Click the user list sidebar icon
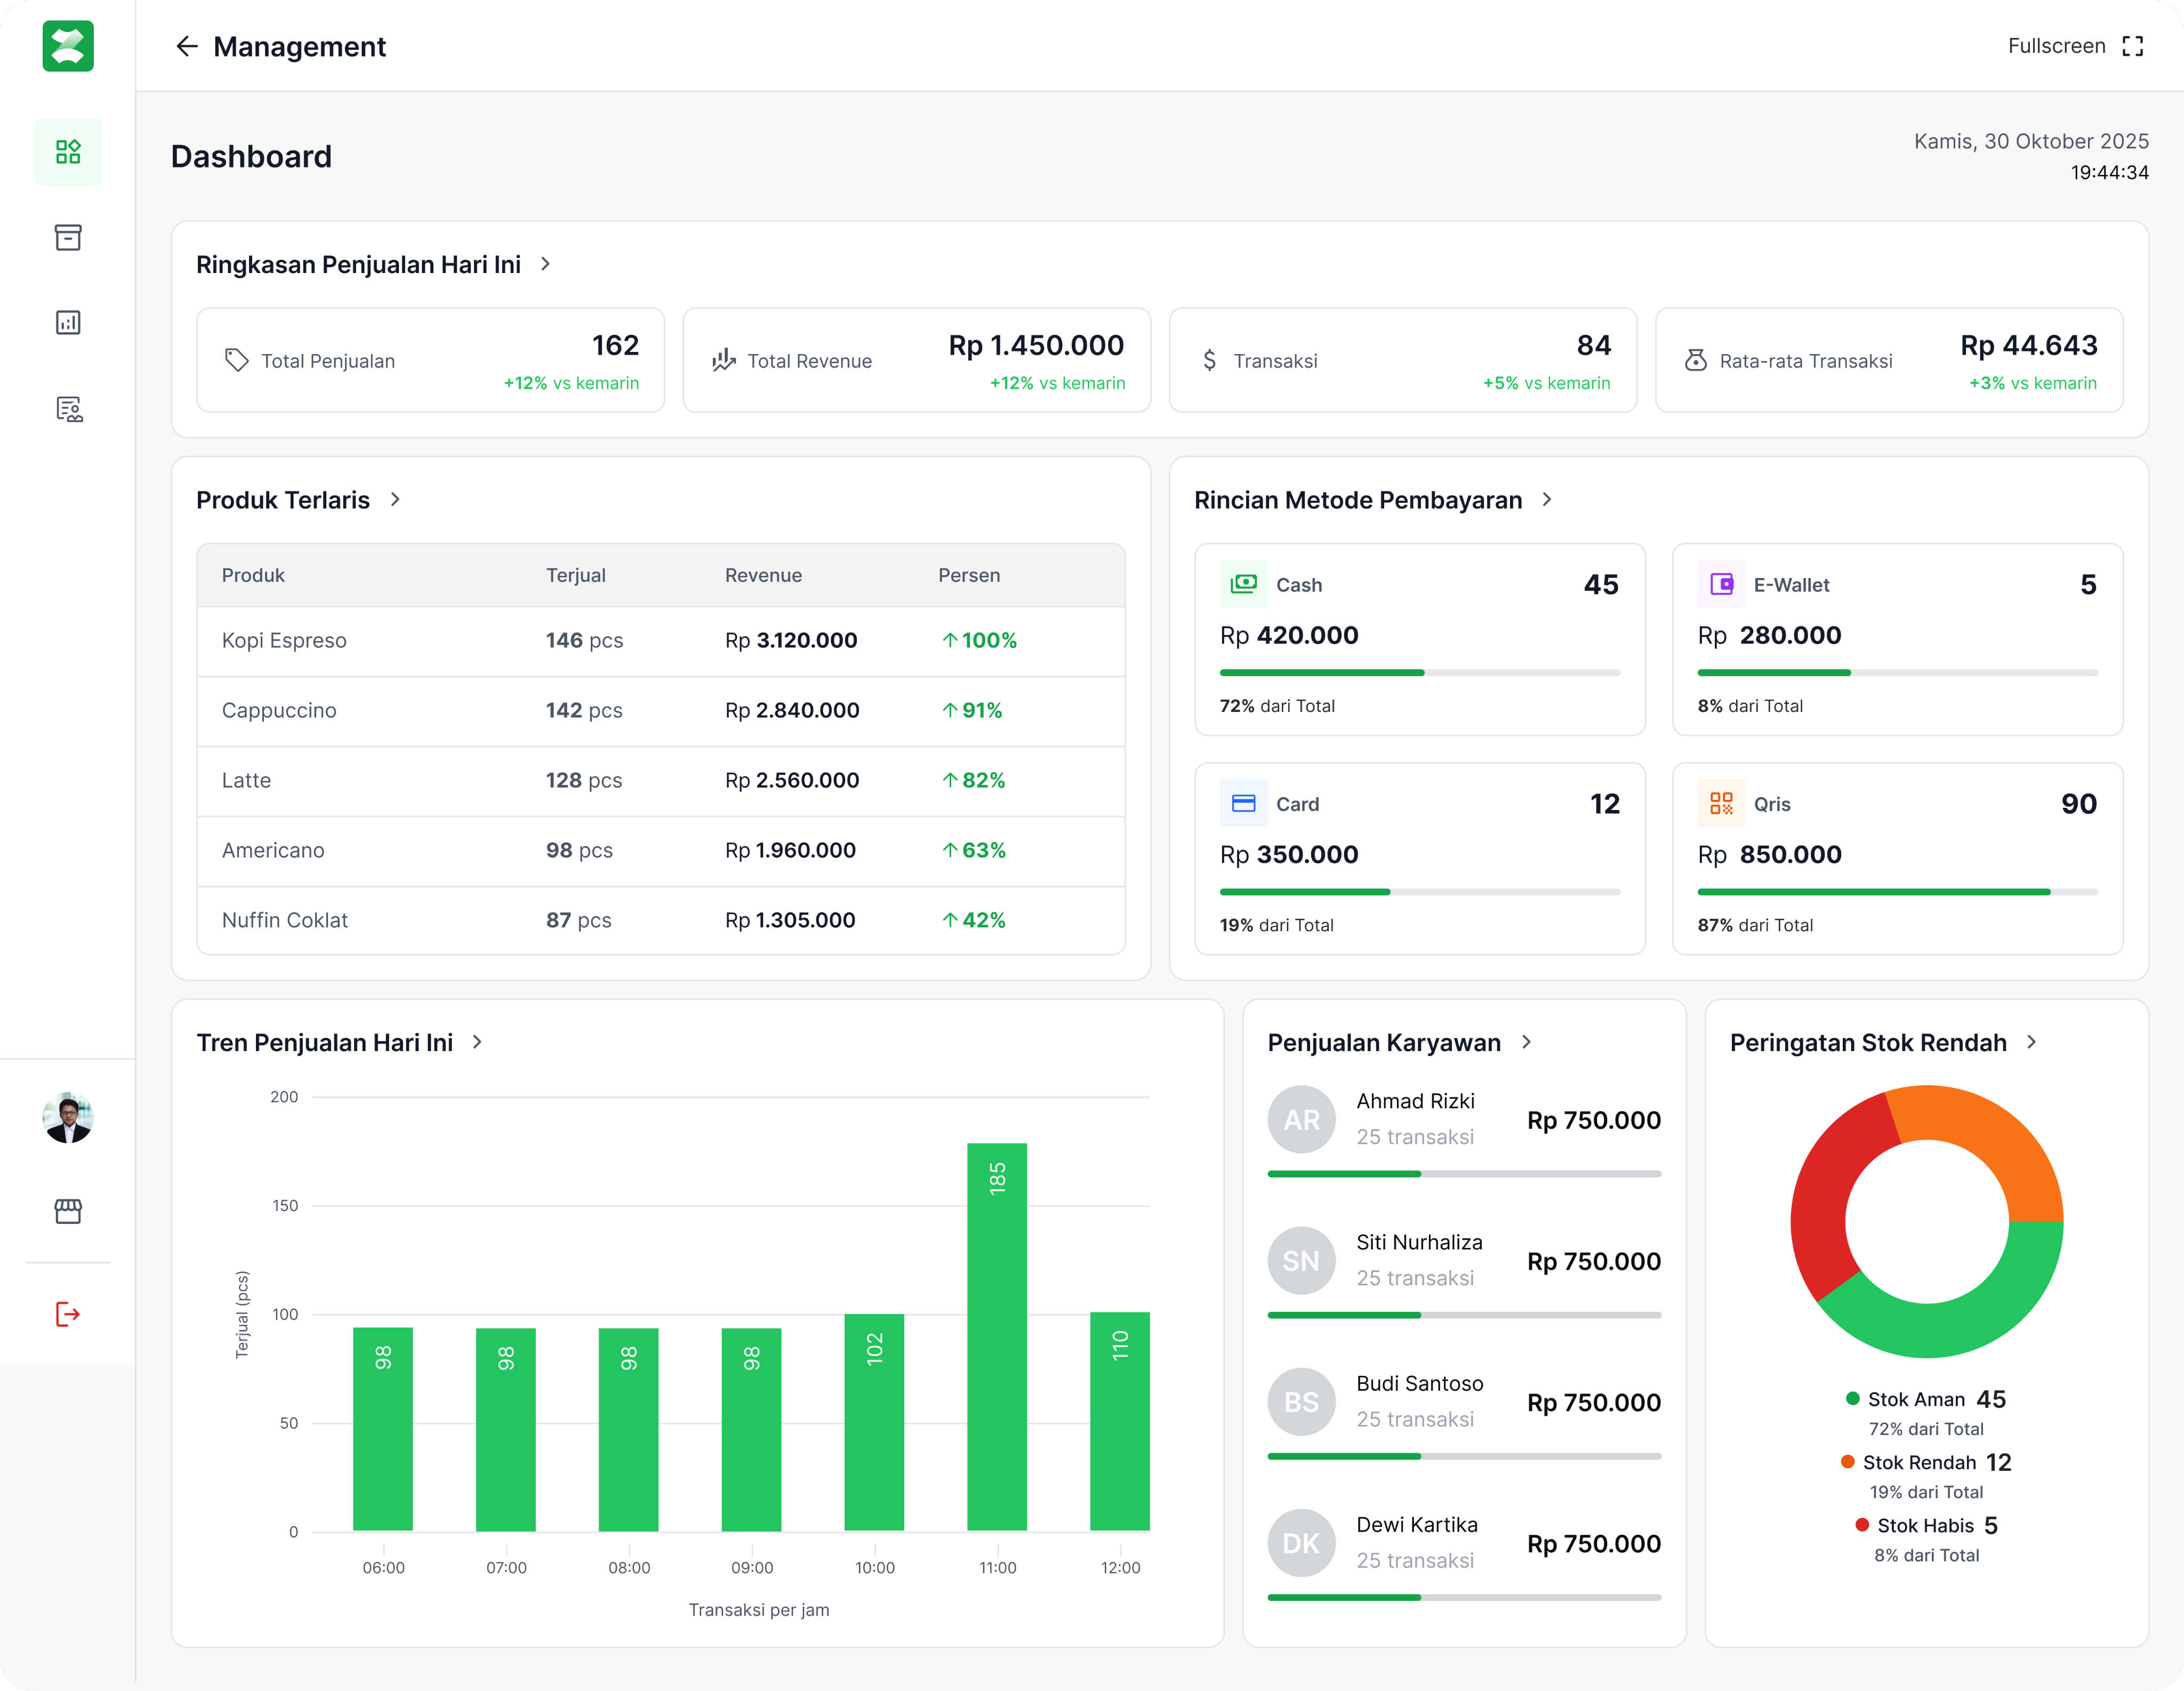This screenshot has height=1691, width=2184. click(68, 408)
